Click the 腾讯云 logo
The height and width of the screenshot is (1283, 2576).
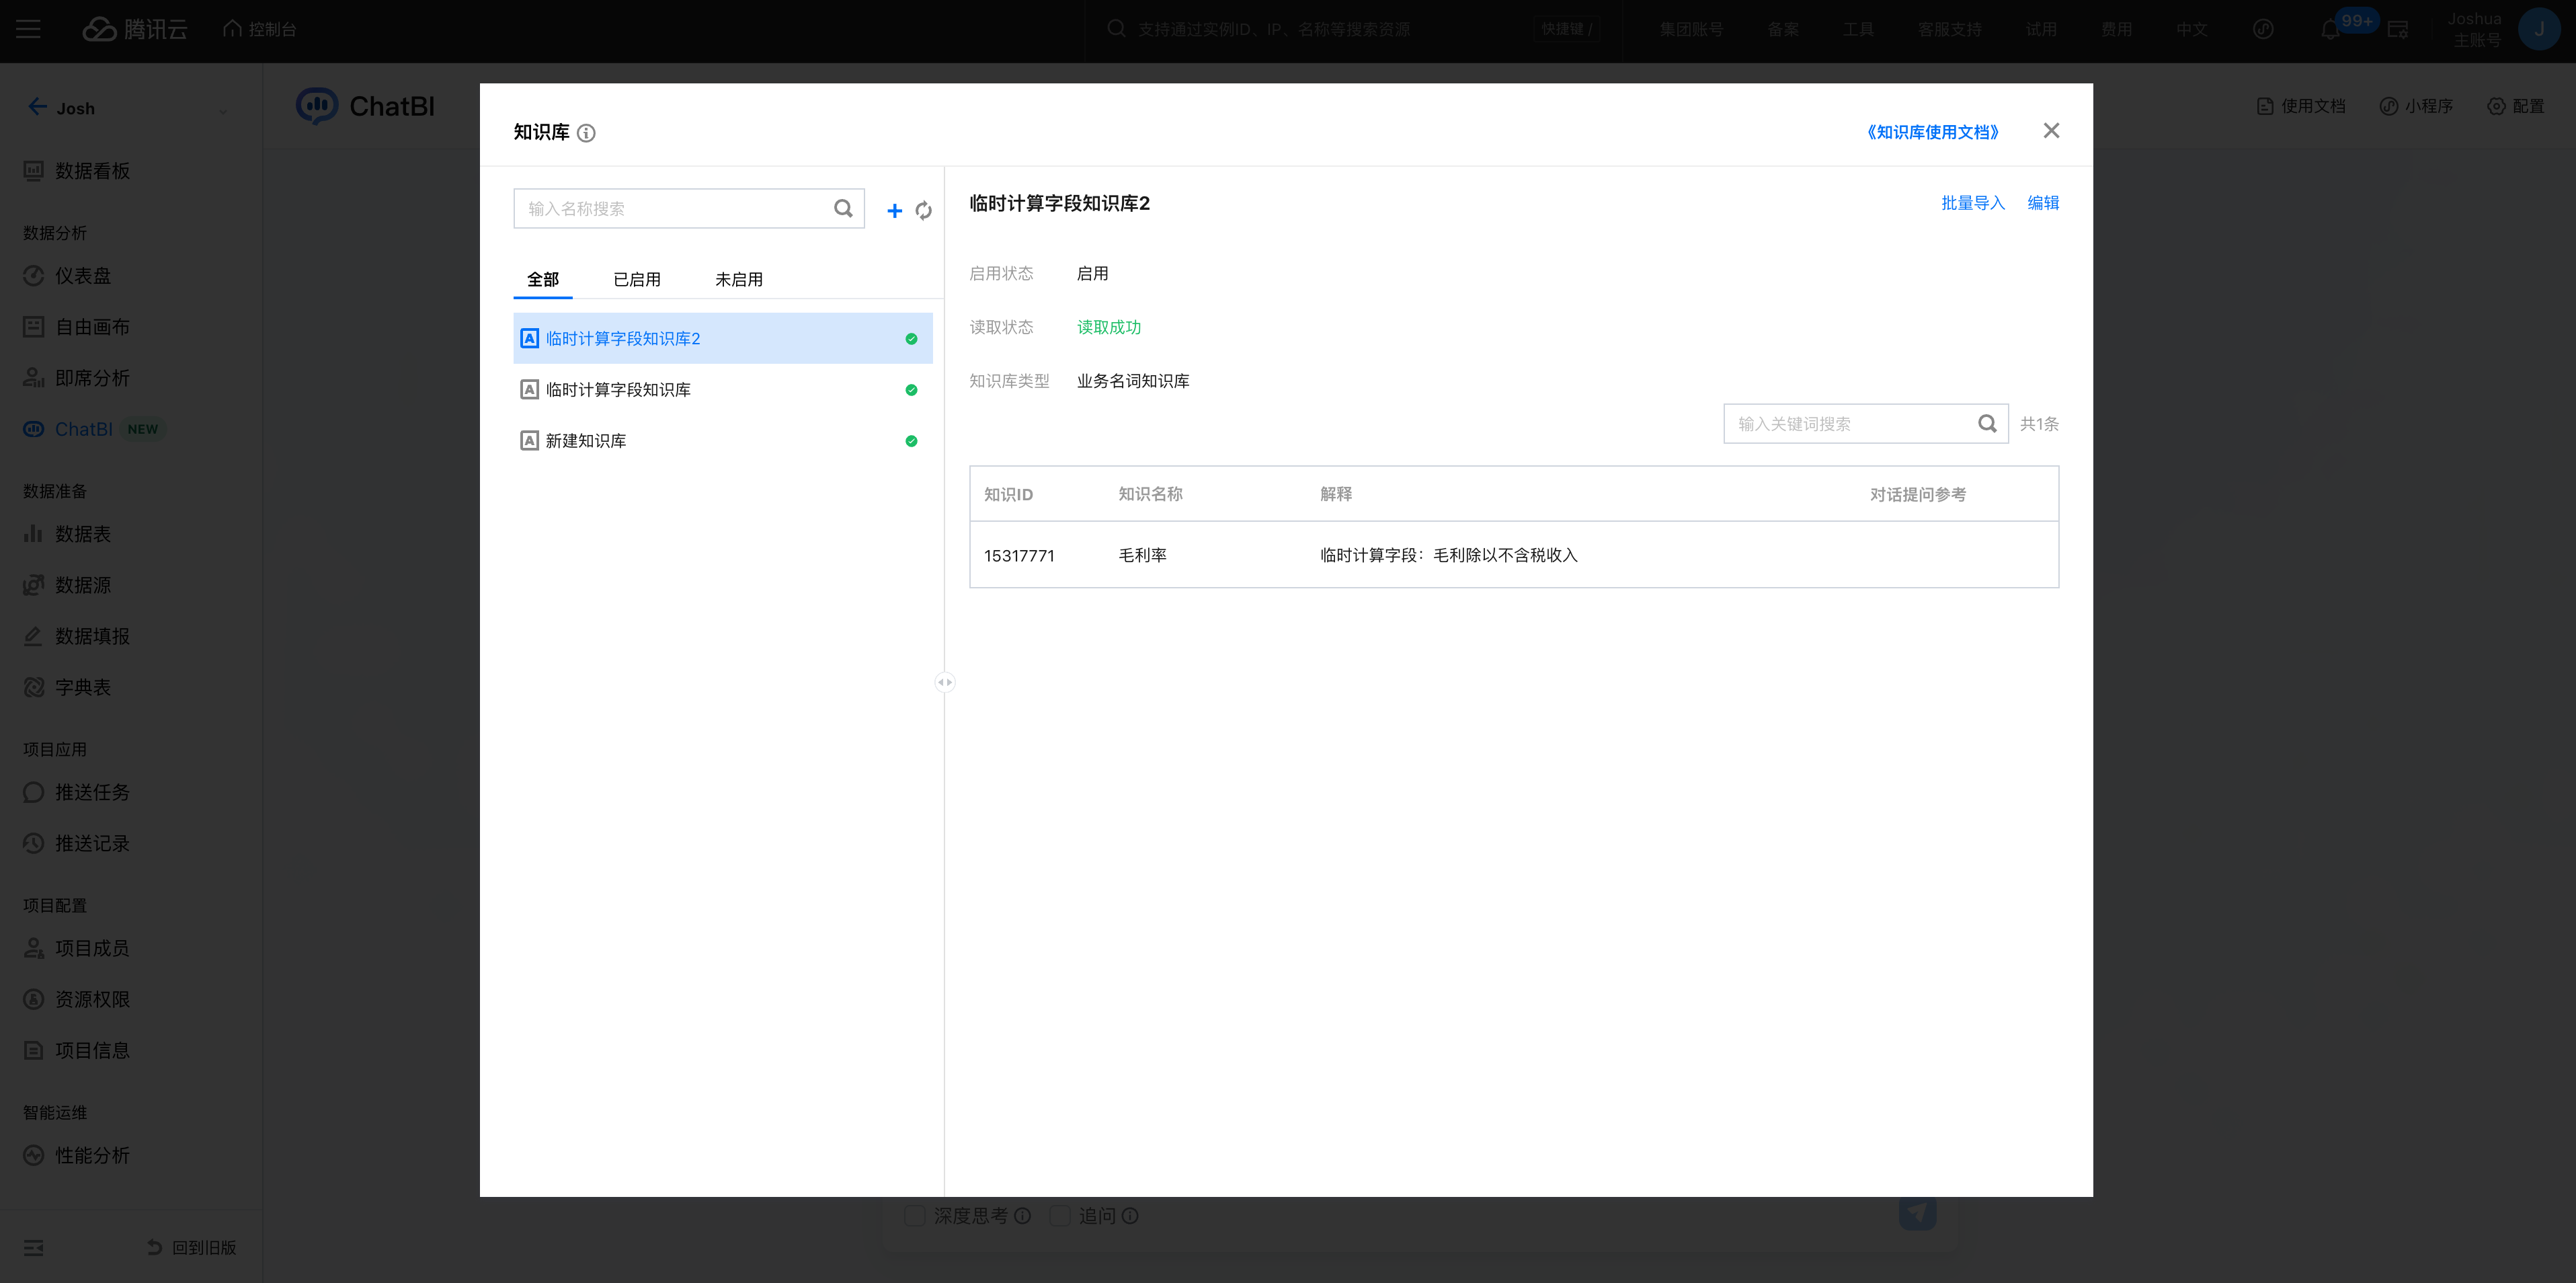click(135, 30)
